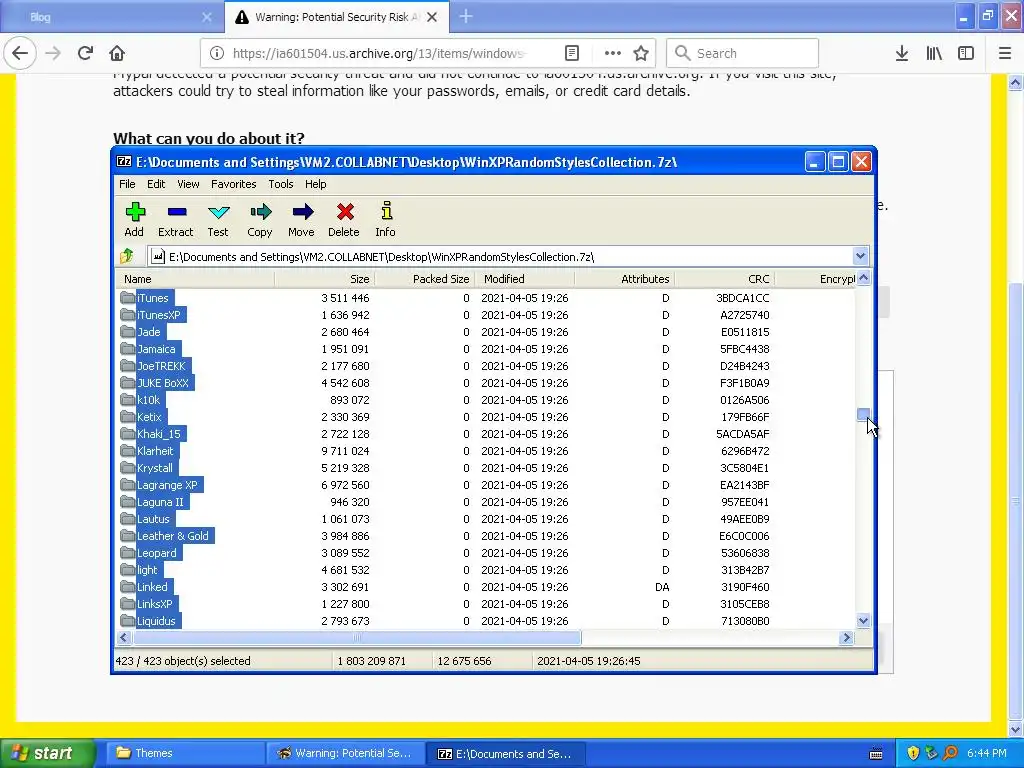Go back in Firefox browser
The width and height of the screenshot is (1024, 768).
(x=20, y=53)
